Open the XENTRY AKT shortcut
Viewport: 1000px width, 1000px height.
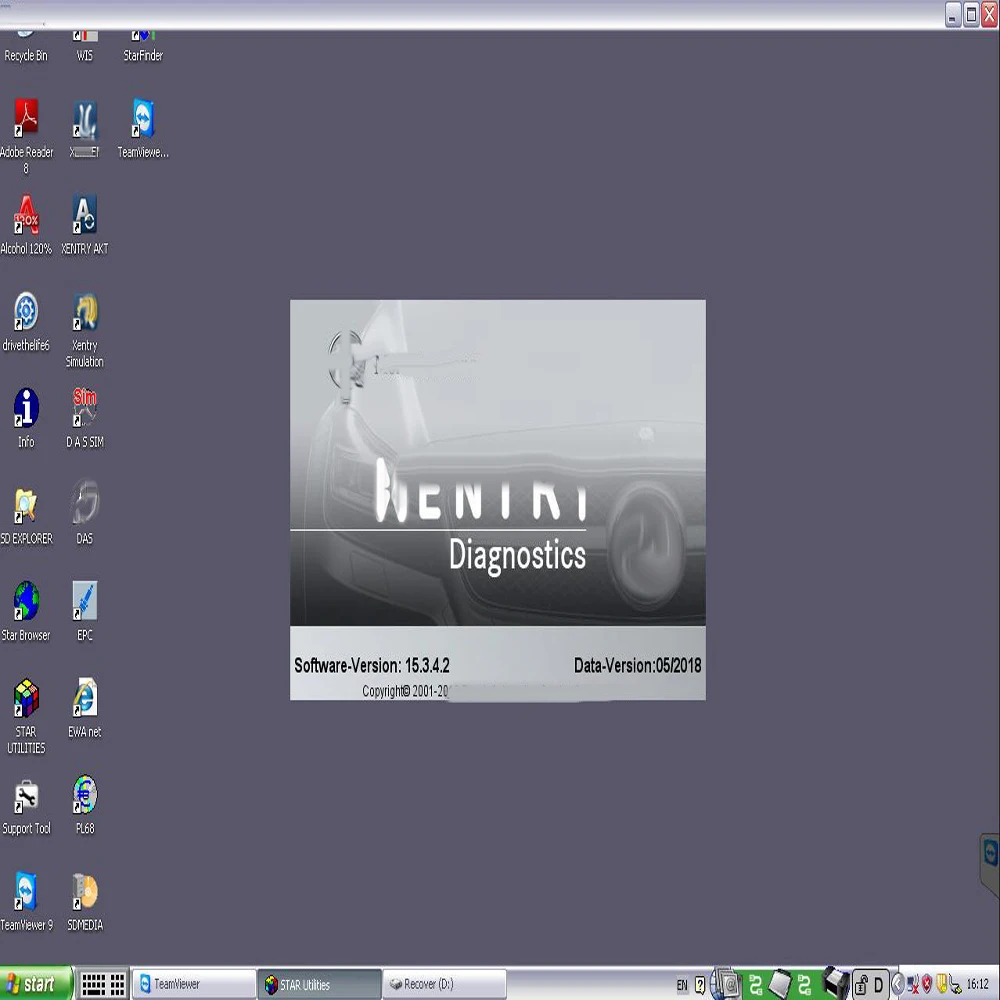[x=84, y=225]
